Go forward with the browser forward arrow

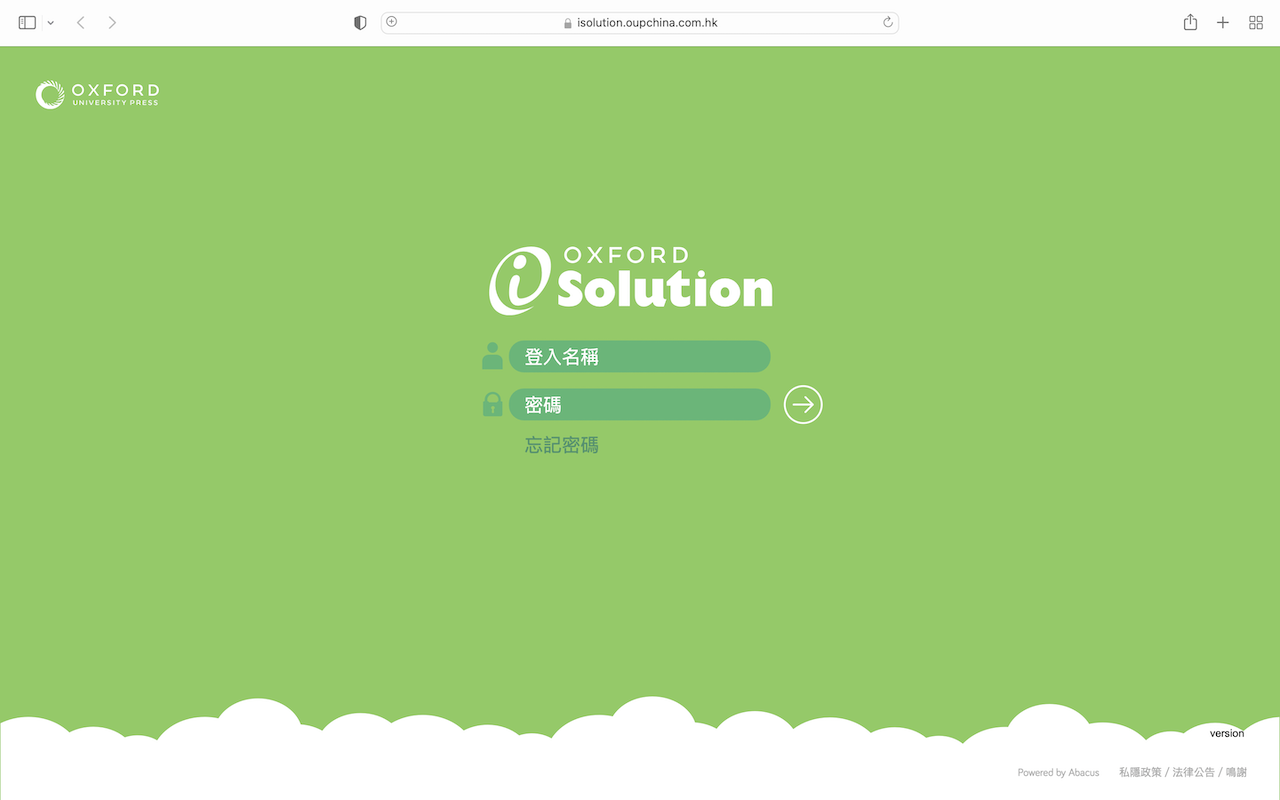point(112,22)
